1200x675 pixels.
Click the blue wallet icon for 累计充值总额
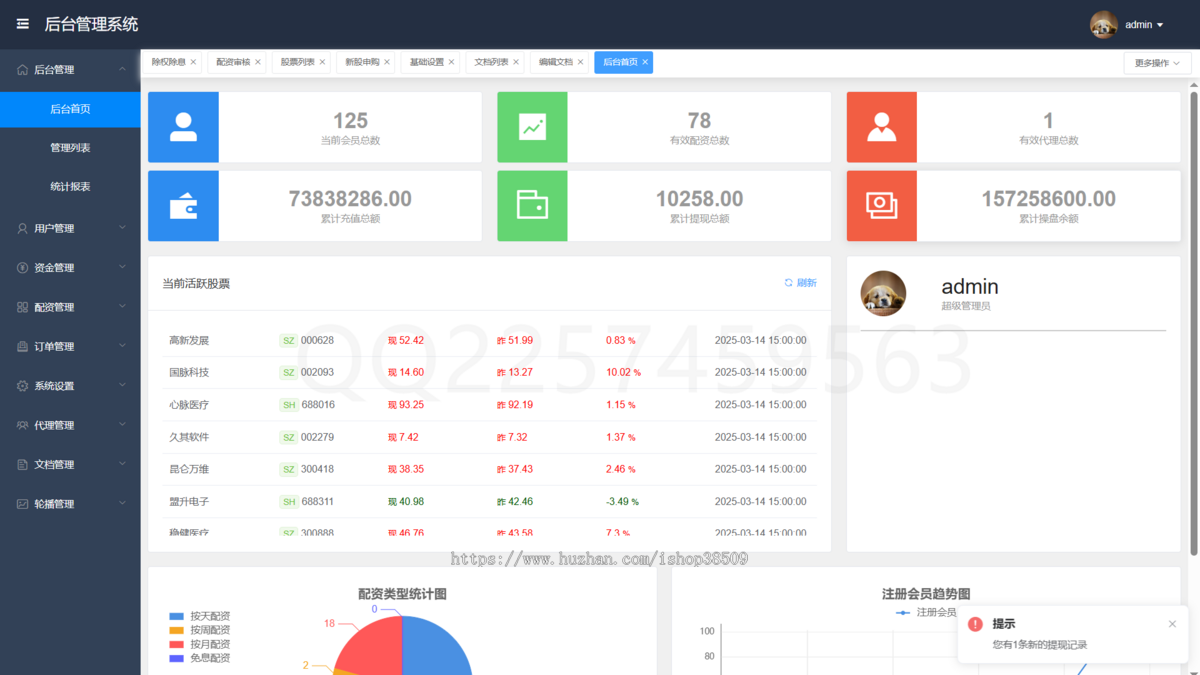click(x=183, y=205)
